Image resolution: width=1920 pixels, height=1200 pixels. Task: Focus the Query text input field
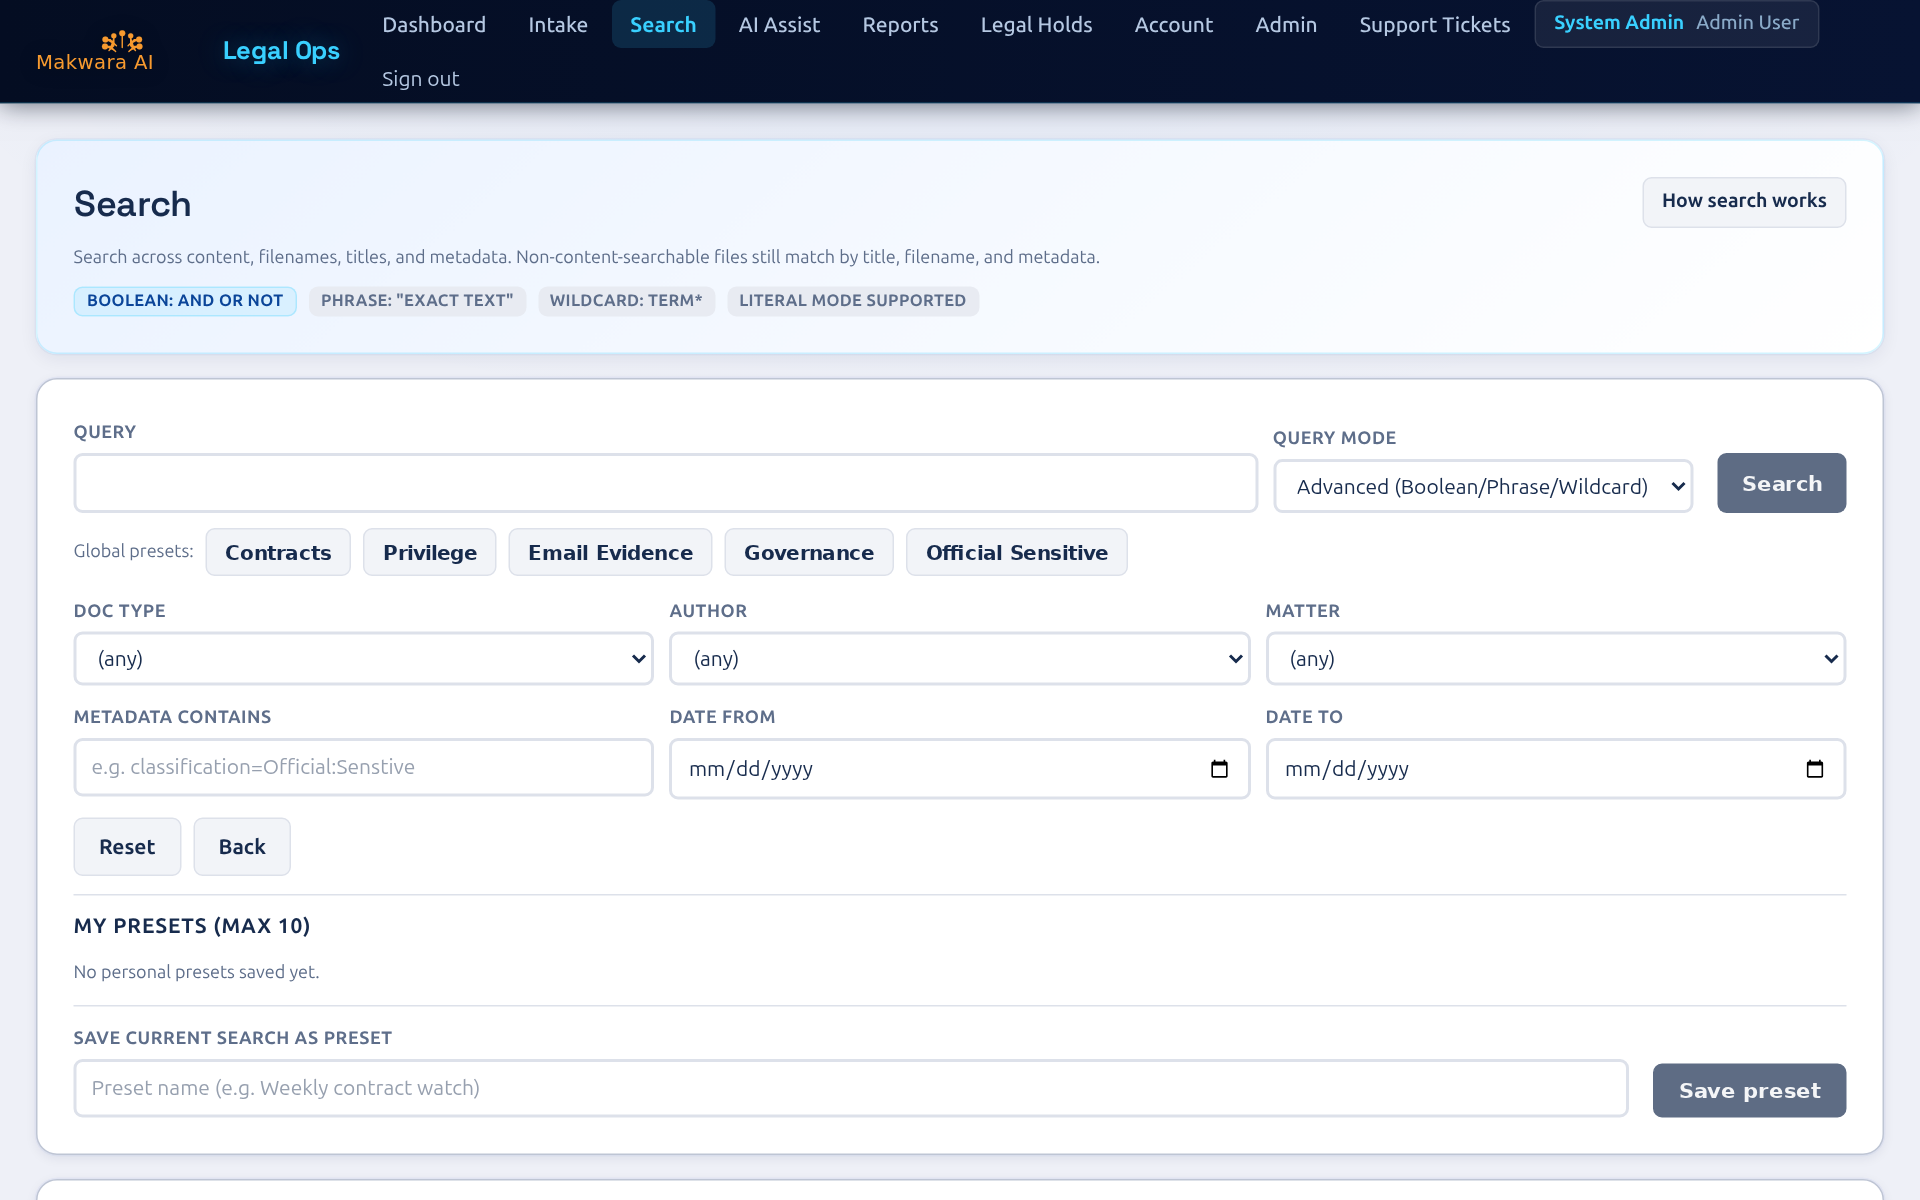(x=665, y=484)
